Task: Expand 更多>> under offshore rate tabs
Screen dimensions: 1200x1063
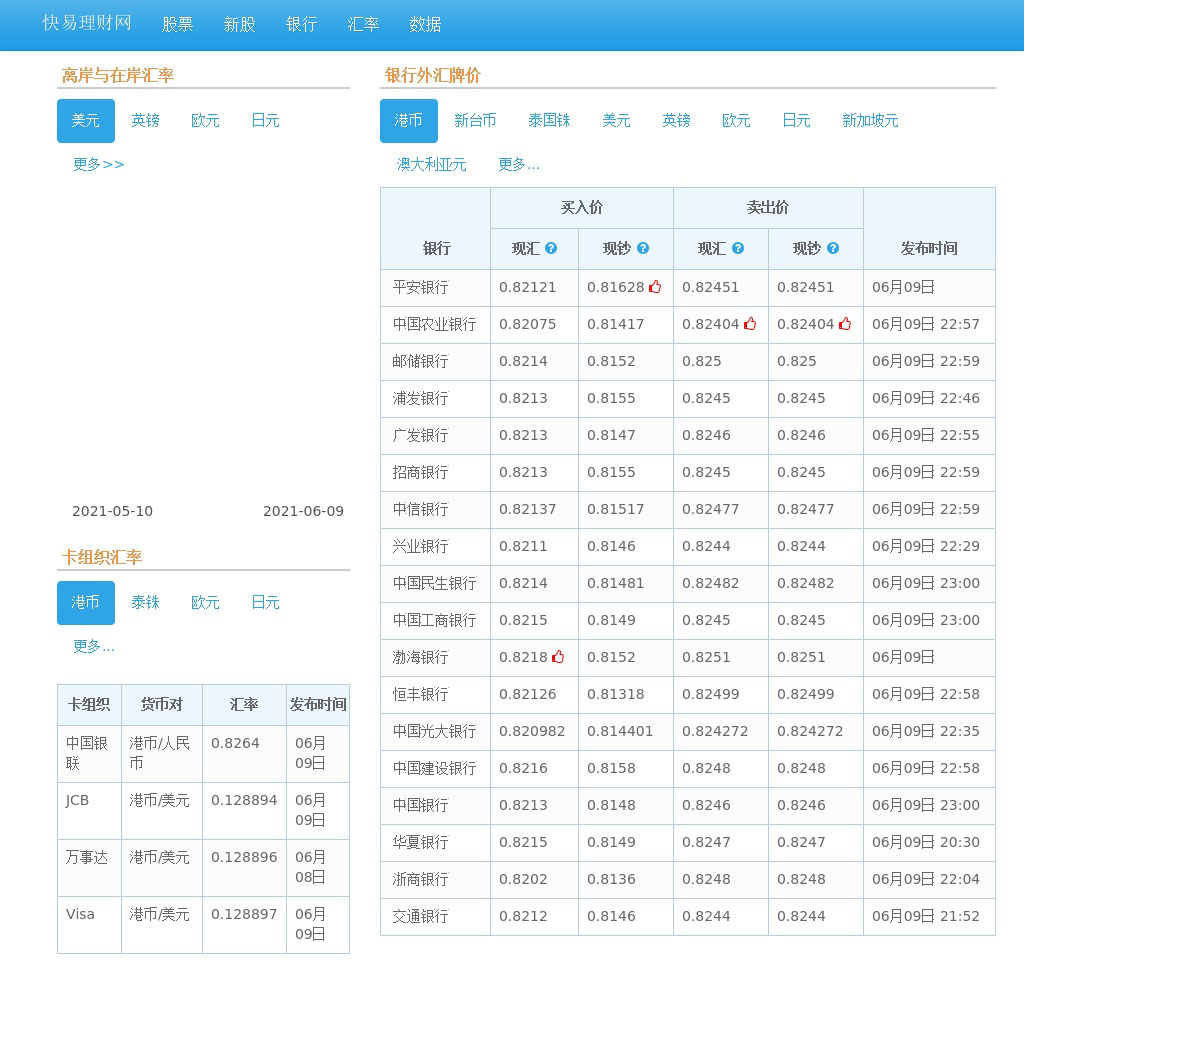Action: [x=98, y=164]
